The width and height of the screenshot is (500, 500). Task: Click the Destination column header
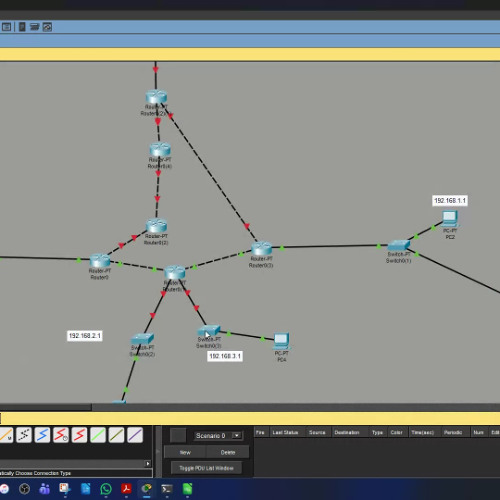(x=347, y=432)
